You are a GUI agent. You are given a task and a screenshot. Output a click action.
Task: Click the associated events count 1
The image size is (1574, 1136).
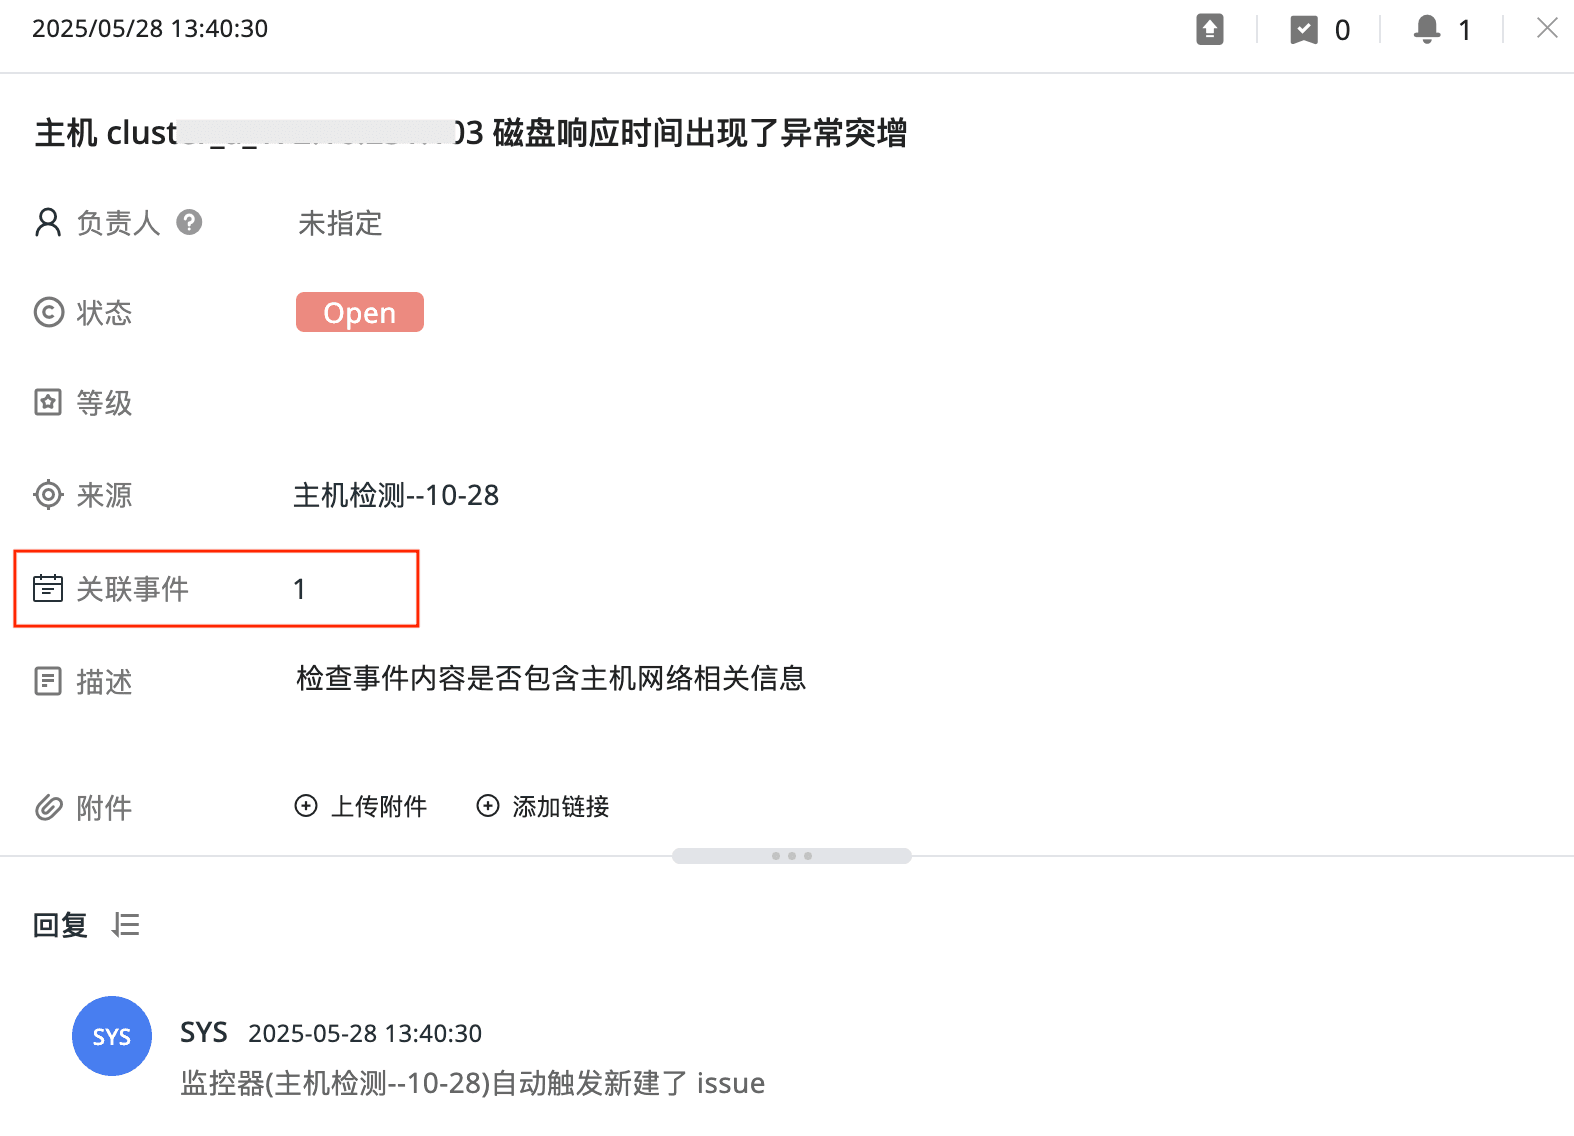299,589
